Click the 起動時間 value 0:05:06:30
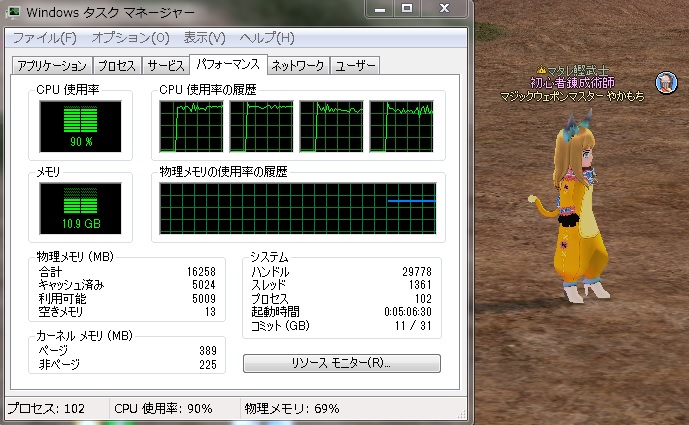The width and height of the screenshot is (689, 425). click(x=408, y=312)
